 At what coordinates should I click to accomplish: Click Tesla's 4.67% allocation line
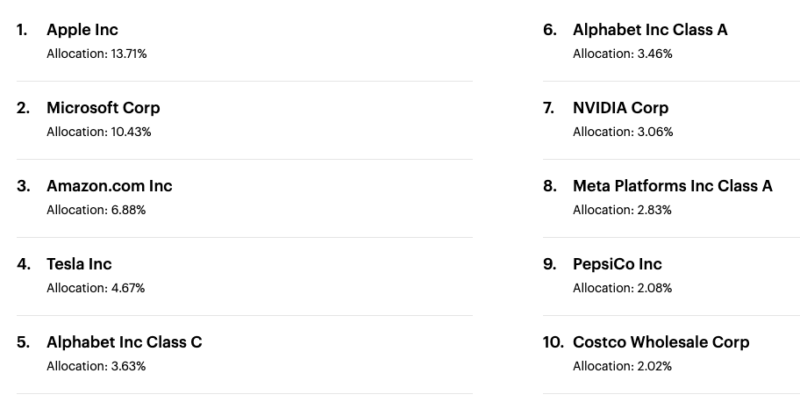click(96, 288)
